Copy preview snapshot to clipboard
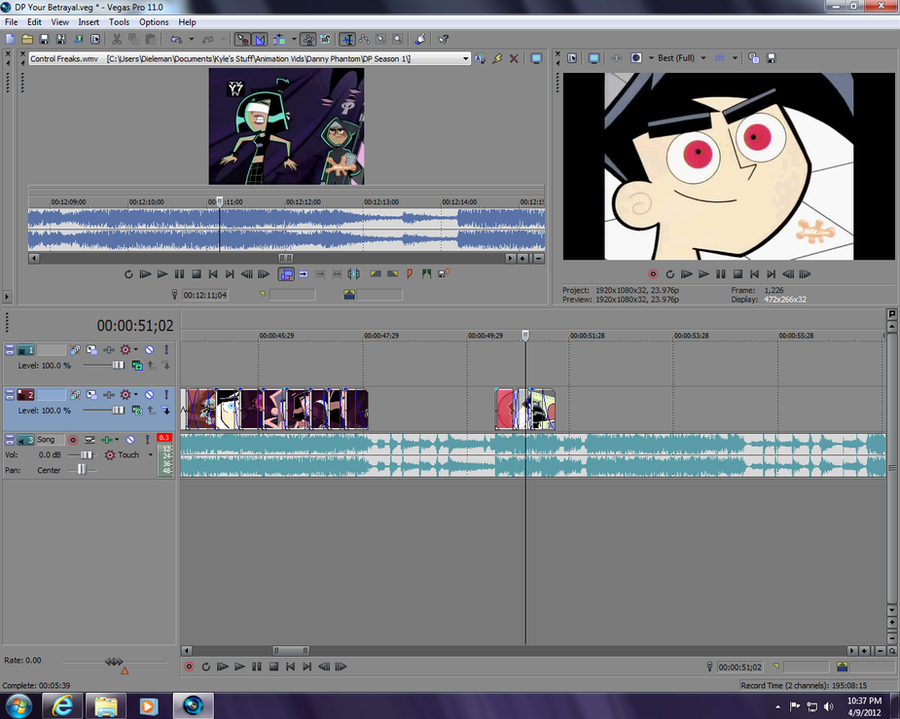This screenshot has width=900, height=719. coord(754,58)
